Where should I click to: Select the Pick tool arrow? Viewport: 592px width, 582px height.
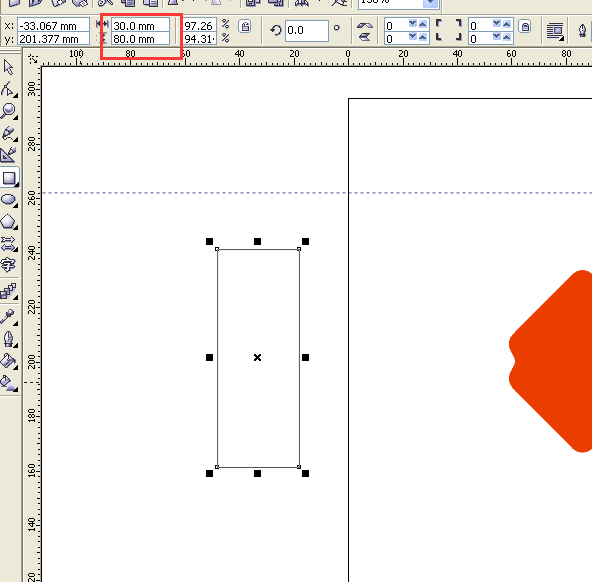pyautogui.click(x=8, y=67)
